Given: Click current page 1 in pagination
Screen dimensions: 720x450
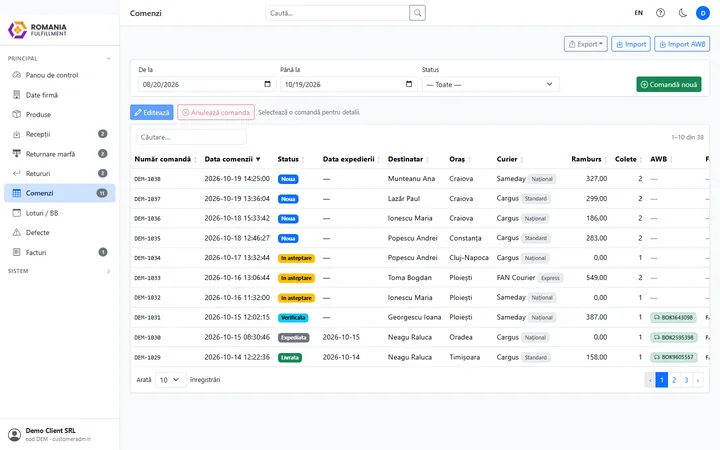Looking at the screenshot, I should [662, 380].
